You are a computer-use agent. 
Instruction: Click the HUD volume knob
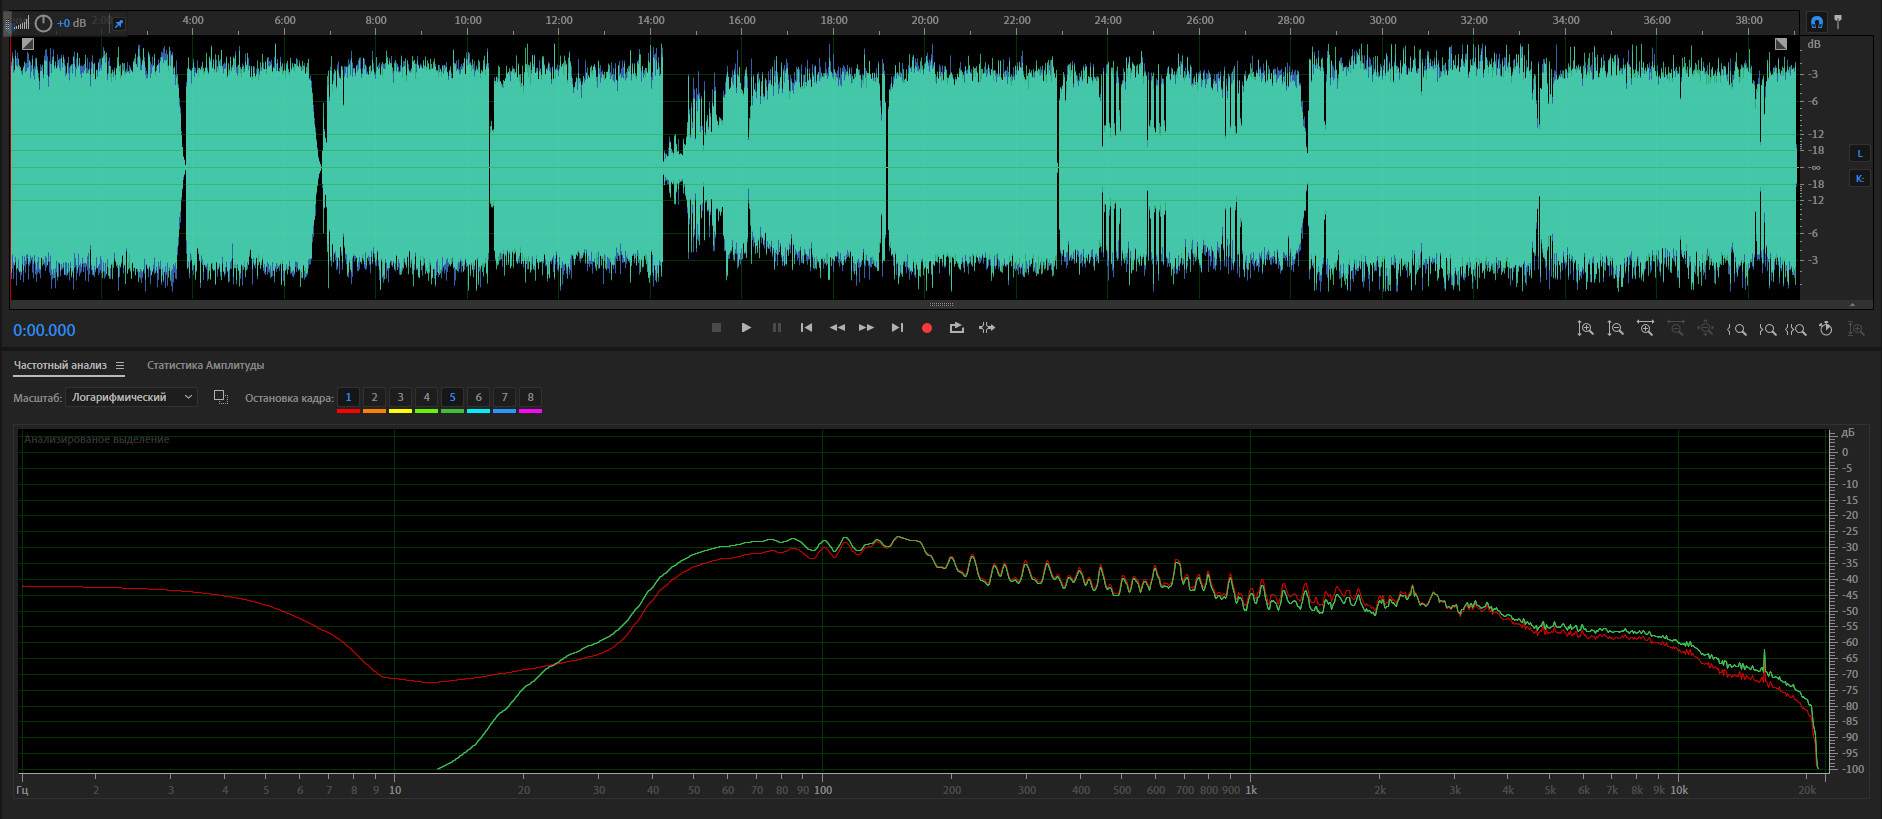(x=43, y=23)
